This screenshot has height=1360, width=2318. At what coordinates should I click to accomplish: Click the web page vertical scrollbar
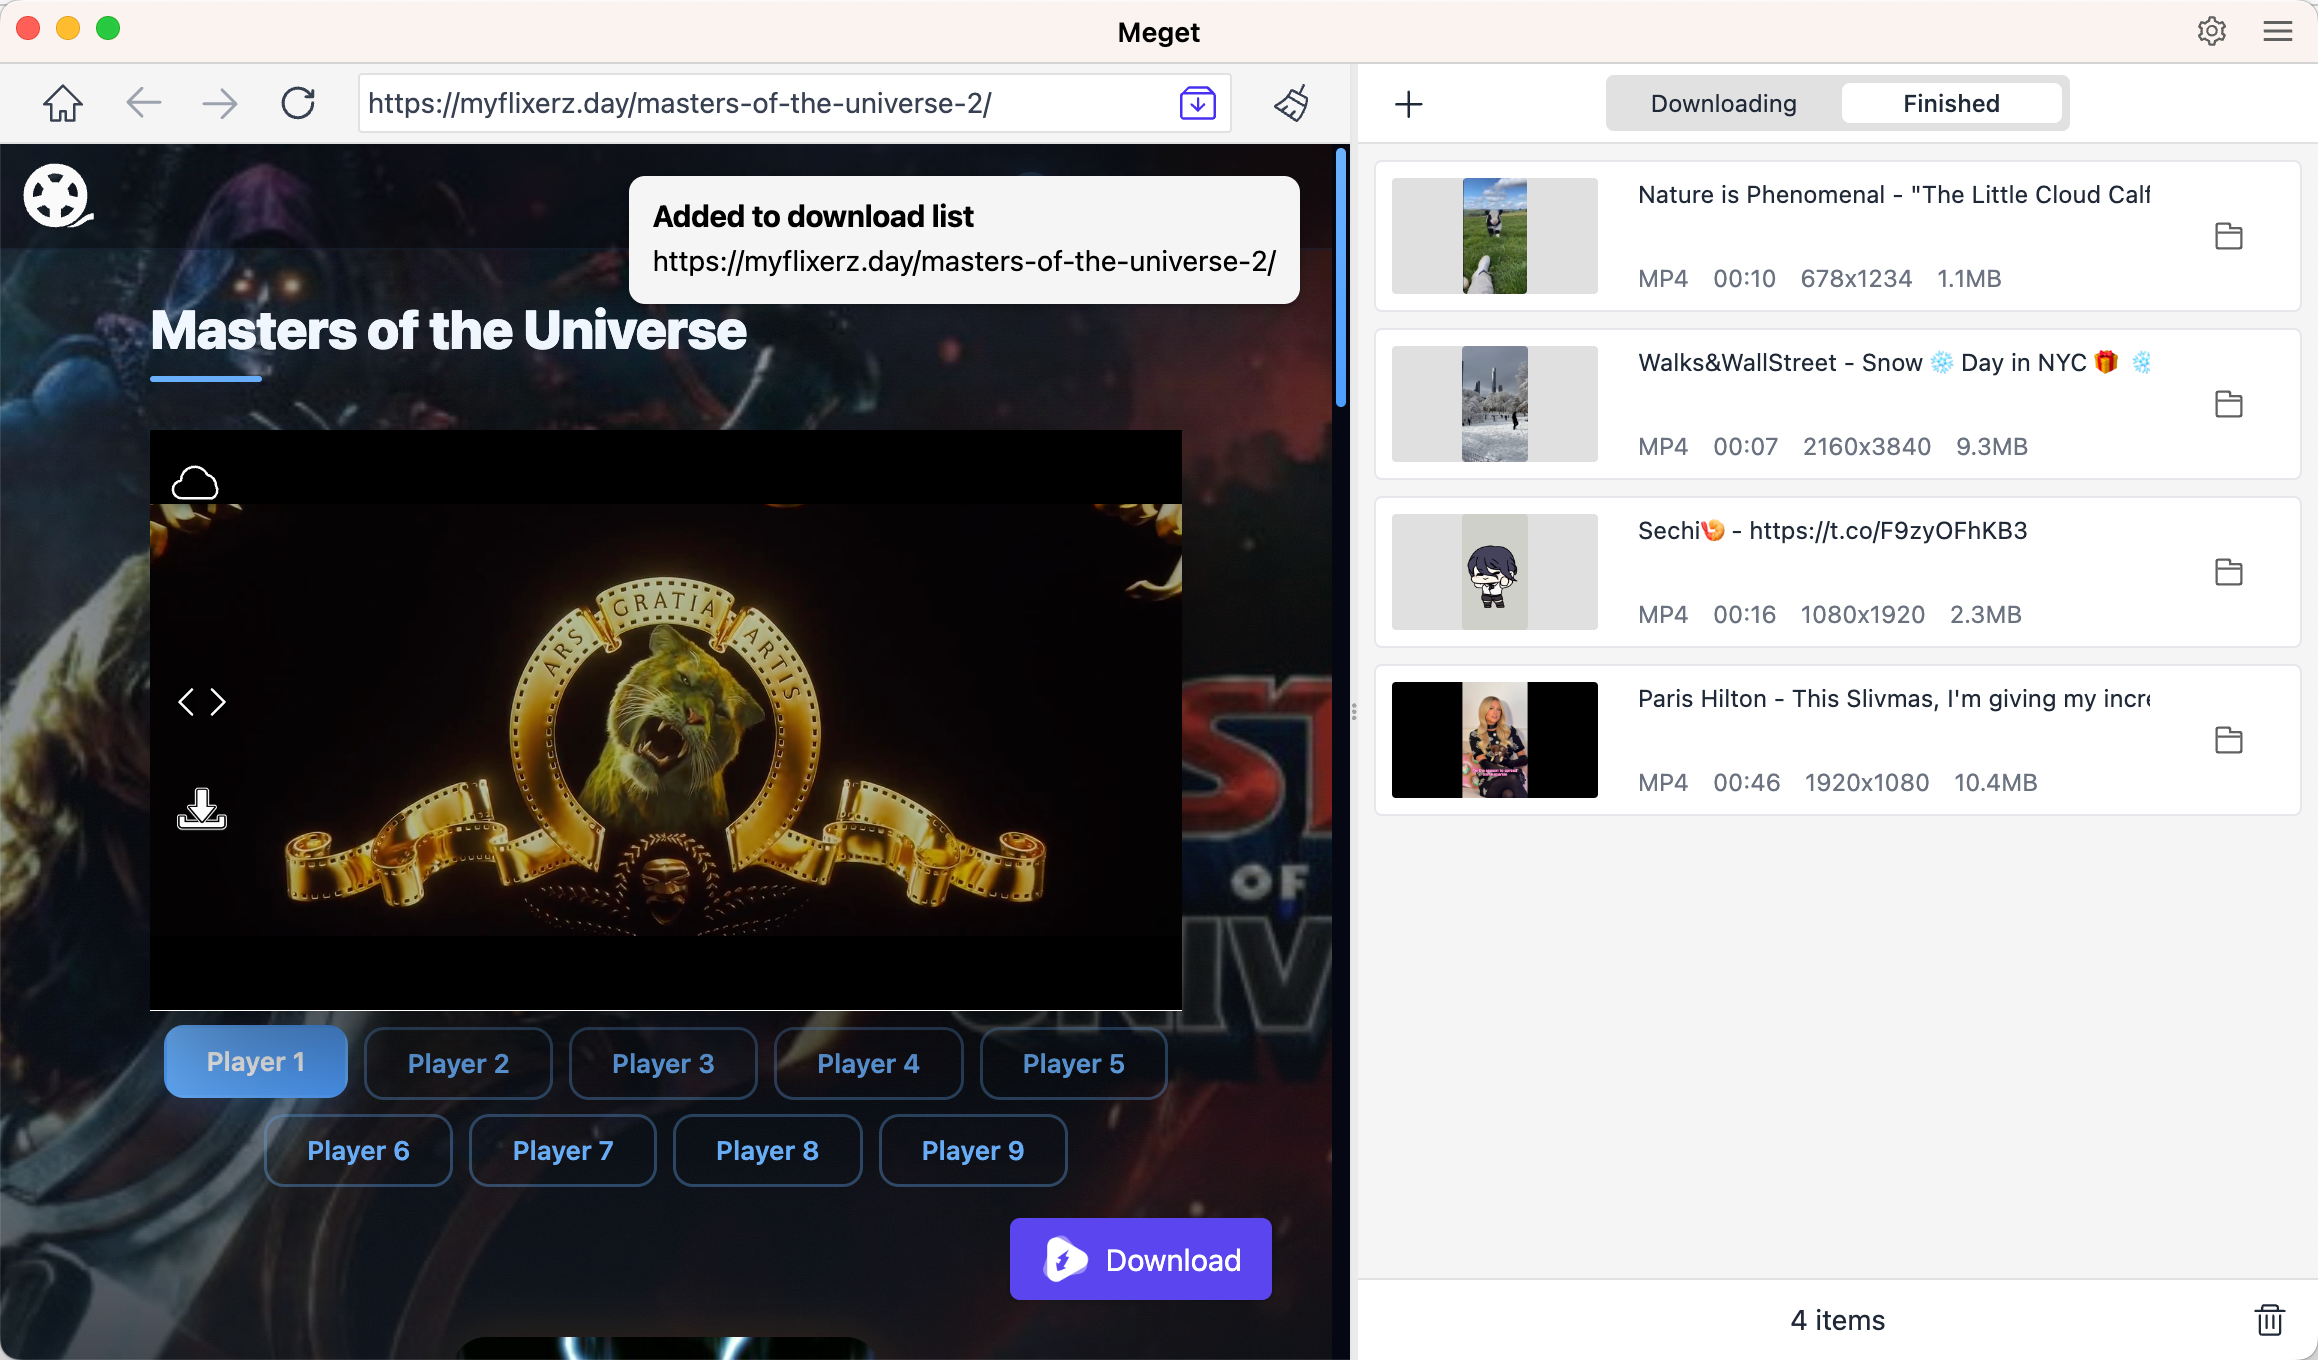[1341, 276]
